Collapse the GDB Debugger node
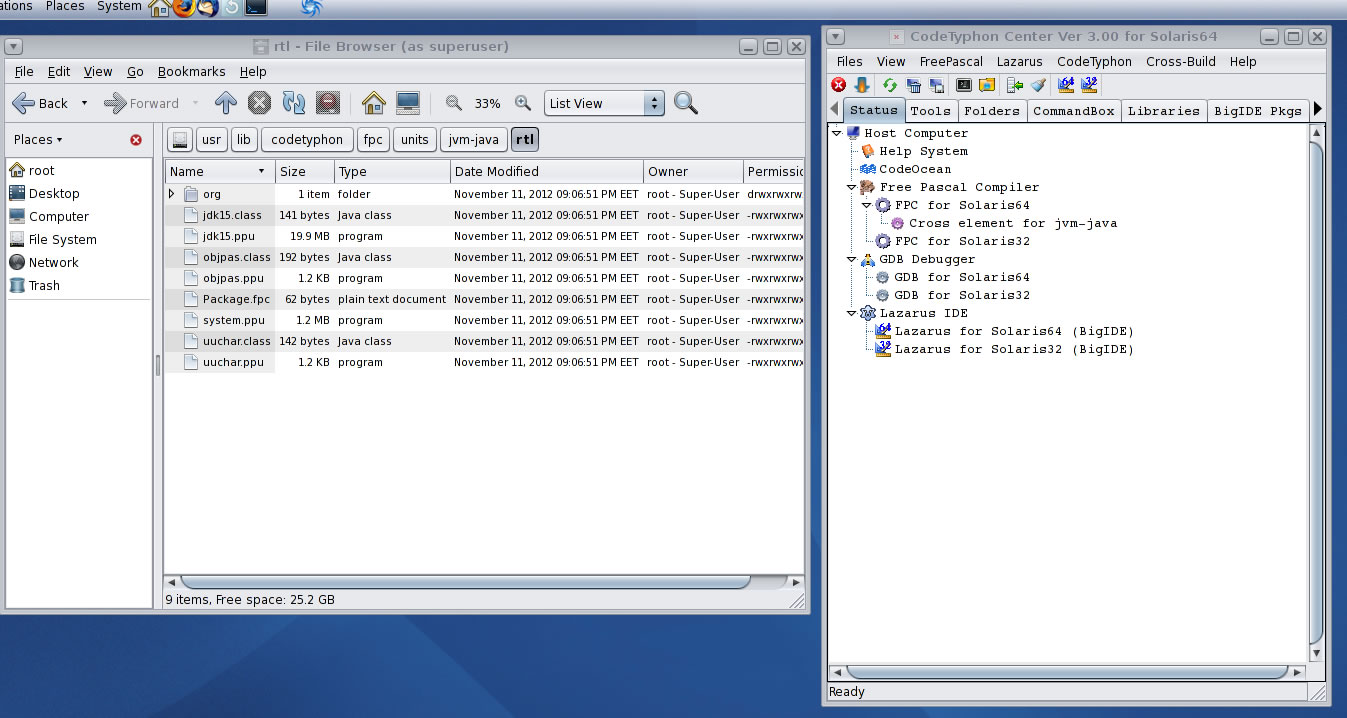Image resolution: width=1347 pixels, height=718 pixels. coord(851,259)
